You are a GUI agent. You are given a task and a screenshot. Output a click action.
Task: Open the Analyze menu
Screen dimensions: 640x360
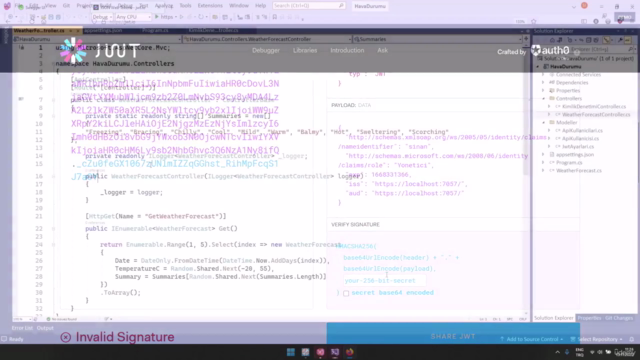point(164,6)
